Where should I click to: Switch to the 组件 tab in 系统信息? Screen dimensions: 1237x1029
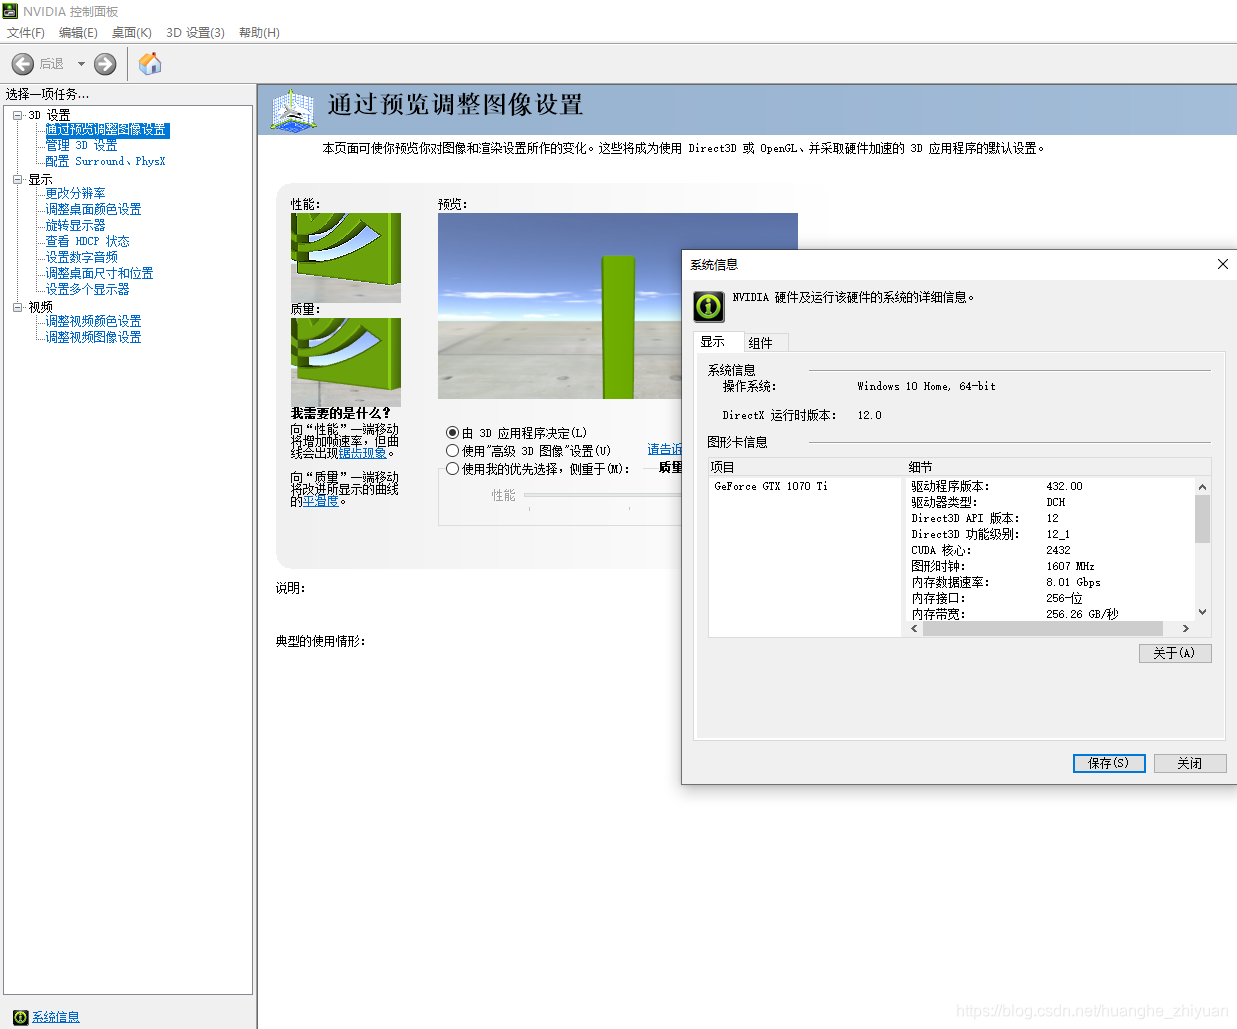pyautogui.click(x=766, y=343)
